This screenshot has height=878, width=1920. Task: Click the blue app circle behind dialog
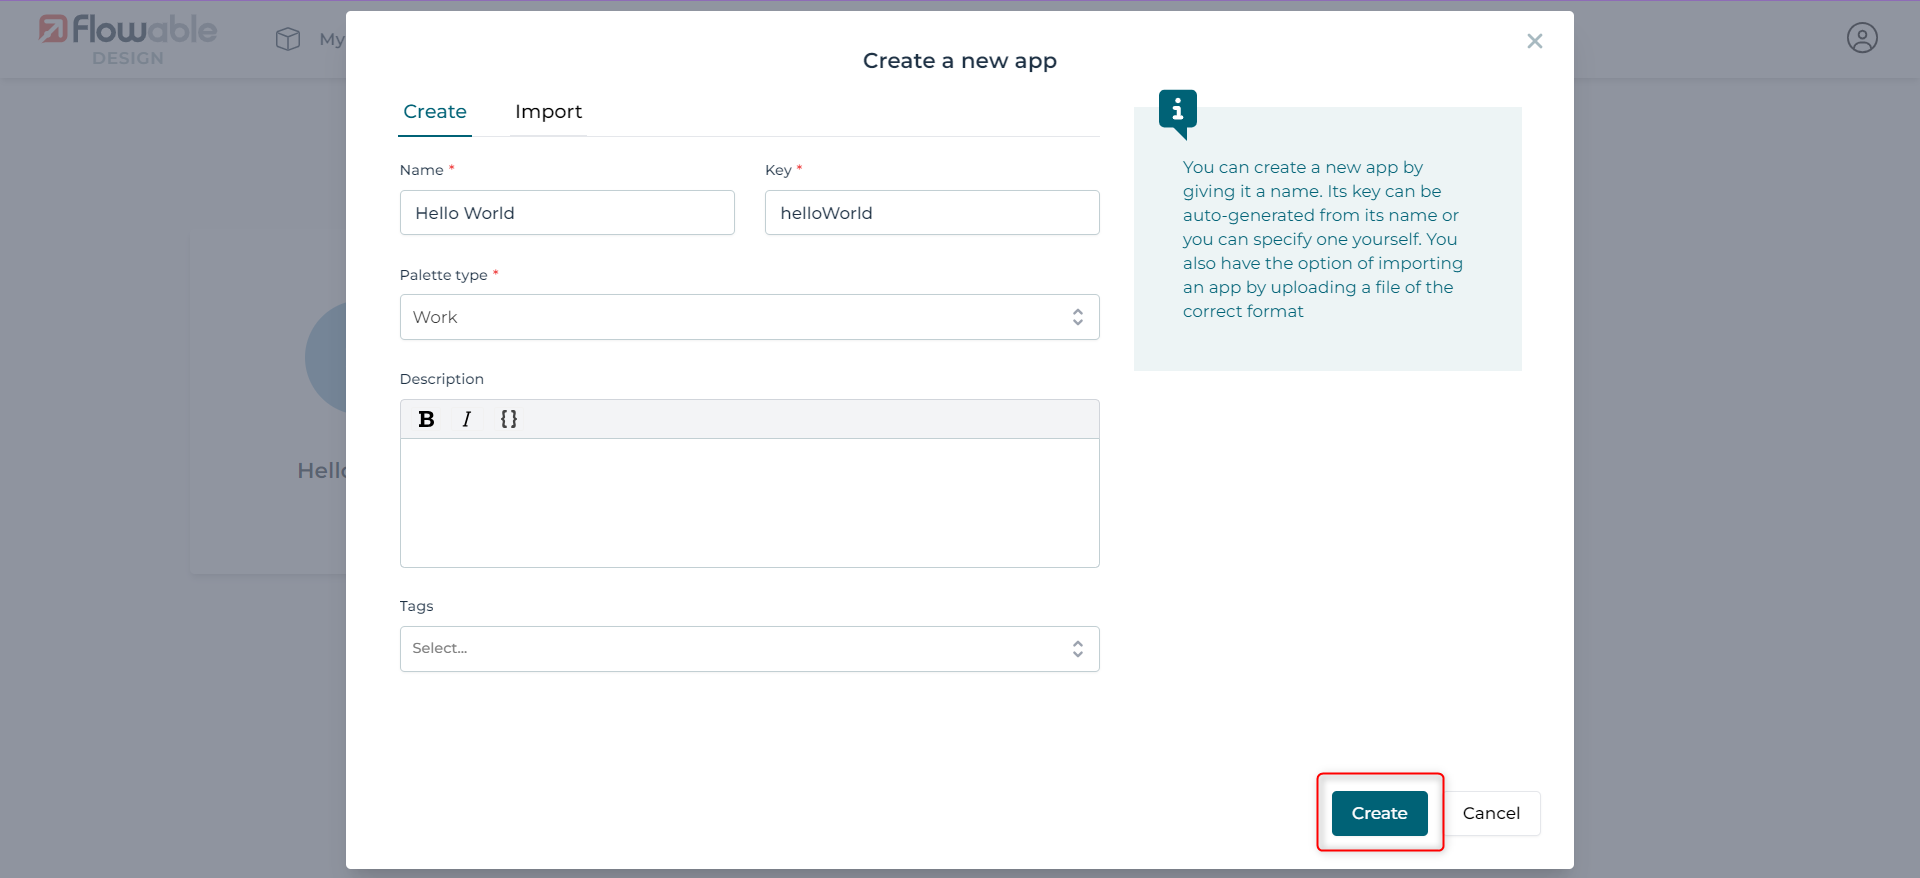(327, 357)
